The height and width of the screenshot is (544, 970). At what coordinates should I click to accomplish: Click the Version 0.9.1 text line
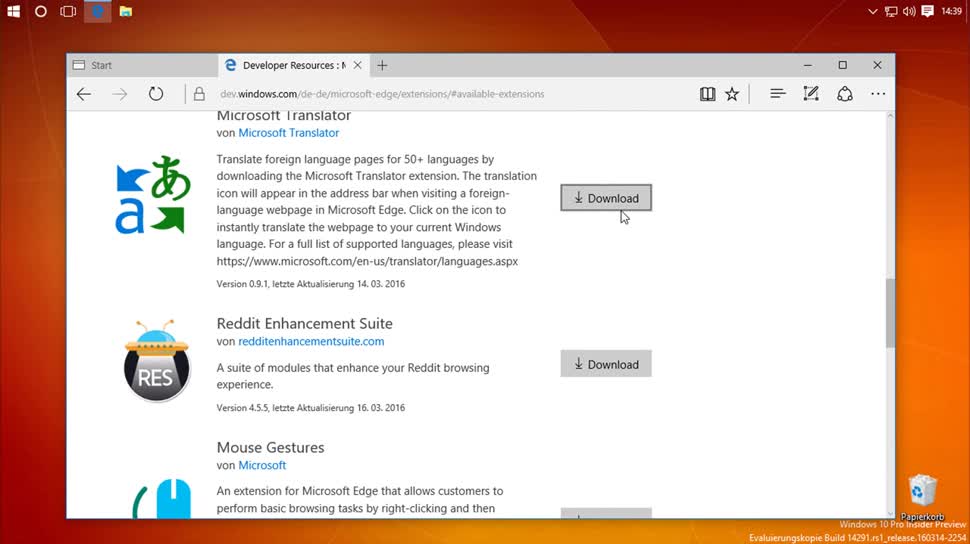(x=311, y=284)
